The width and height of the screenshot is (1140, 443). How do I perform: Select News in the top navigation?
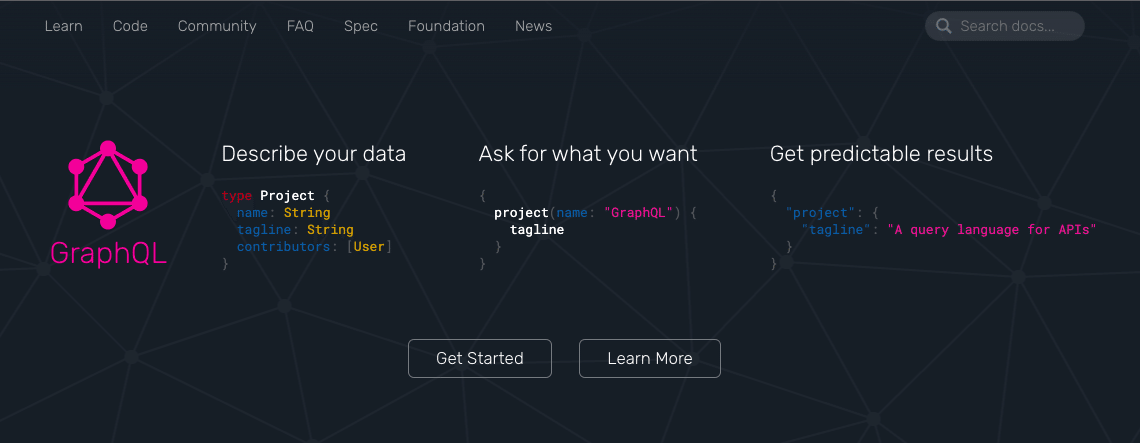click(x=533, y=26)
